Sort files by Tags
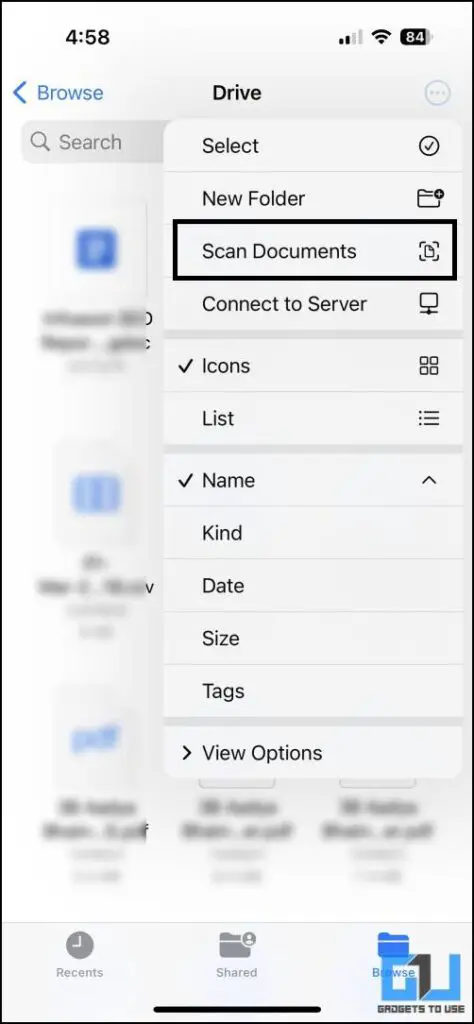 (x=313, y=691)
